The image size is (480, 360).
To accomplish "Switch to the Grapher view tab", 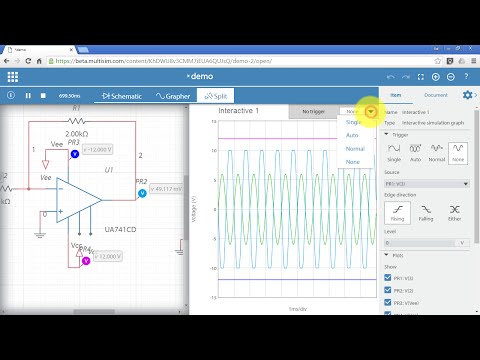I will (173, 96).
